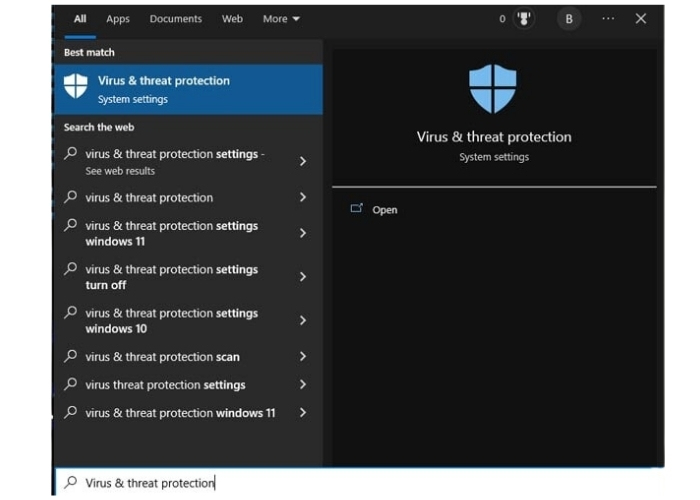700x500 pixels.
Task: Expand chevron for 'virus threat protection settings'
Action: pos(303,384)
